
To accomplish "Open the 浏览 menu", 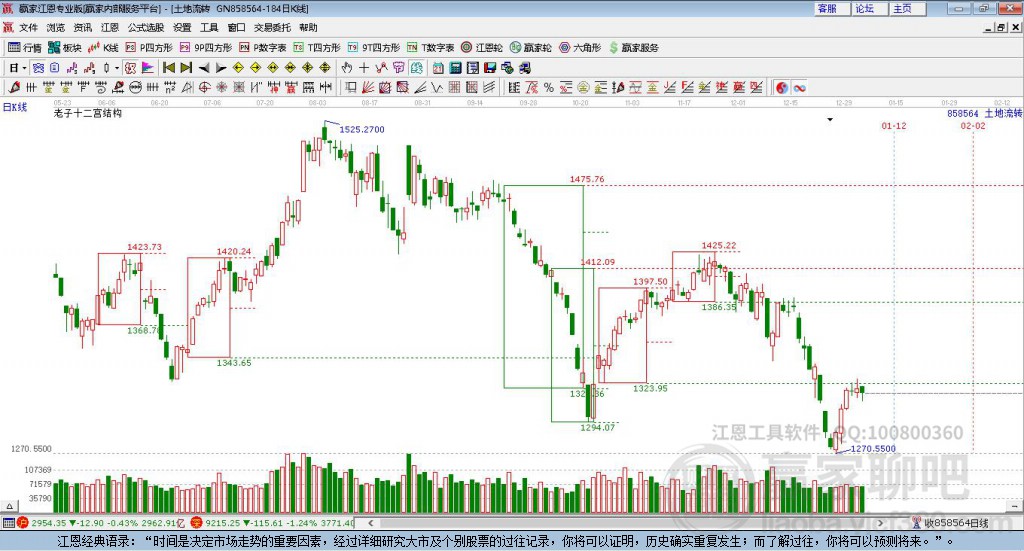I will coord(56,27).
